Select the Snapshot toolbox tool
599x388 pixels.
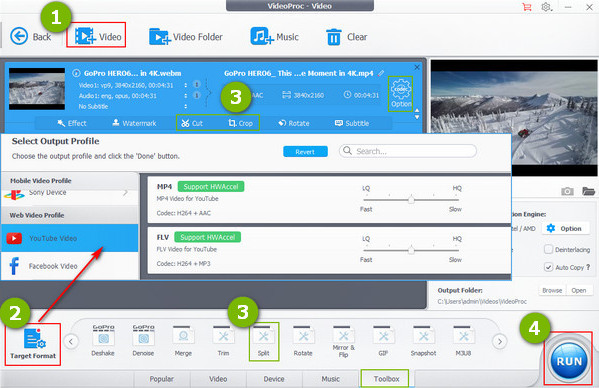[x=423, y=341]
